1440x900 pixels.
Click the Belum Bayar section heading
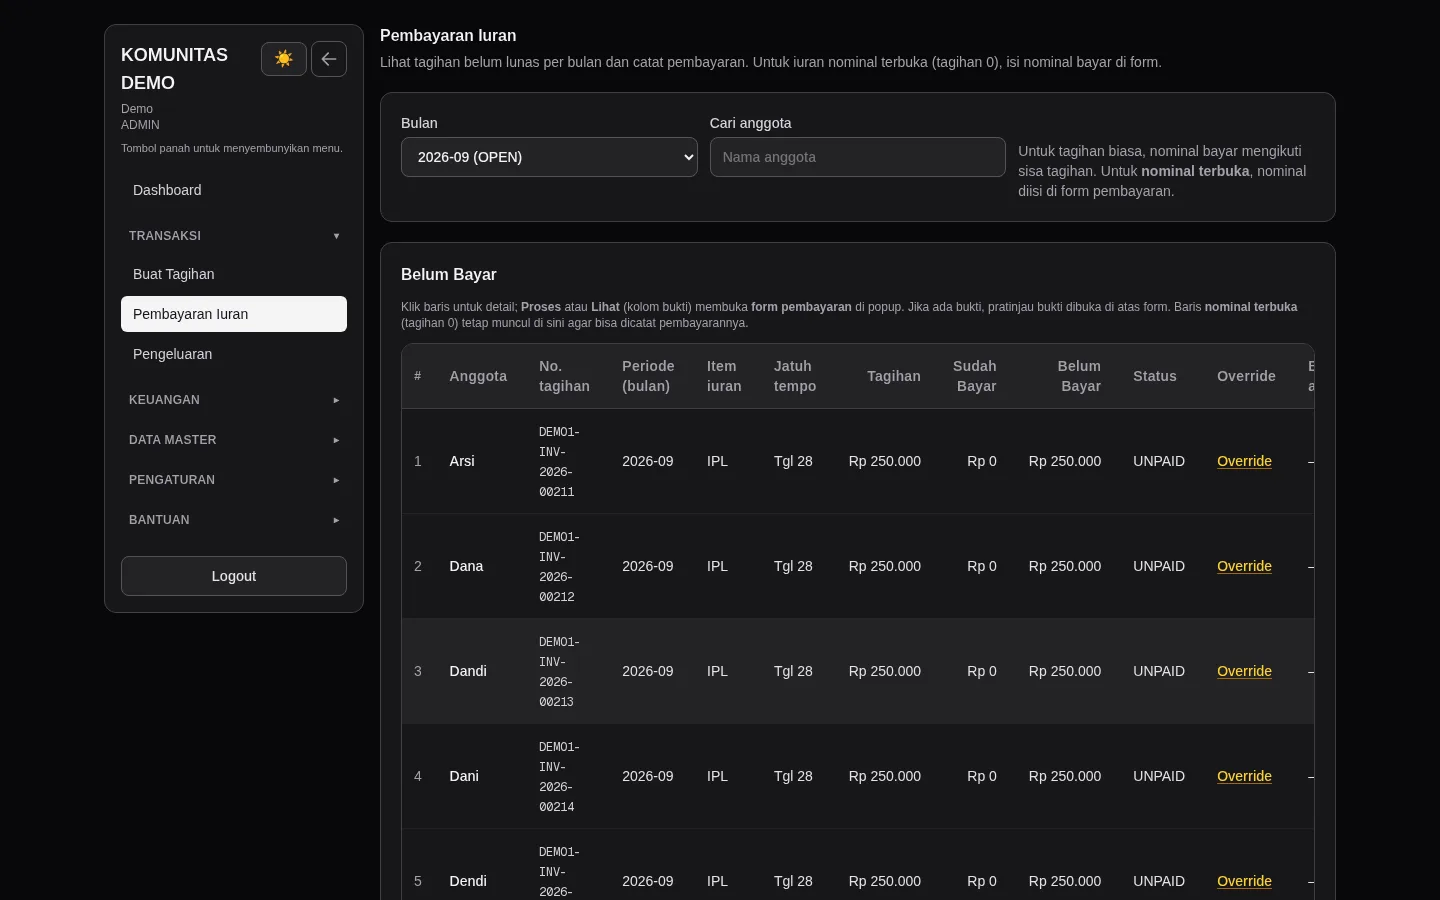tap(449, 274)
